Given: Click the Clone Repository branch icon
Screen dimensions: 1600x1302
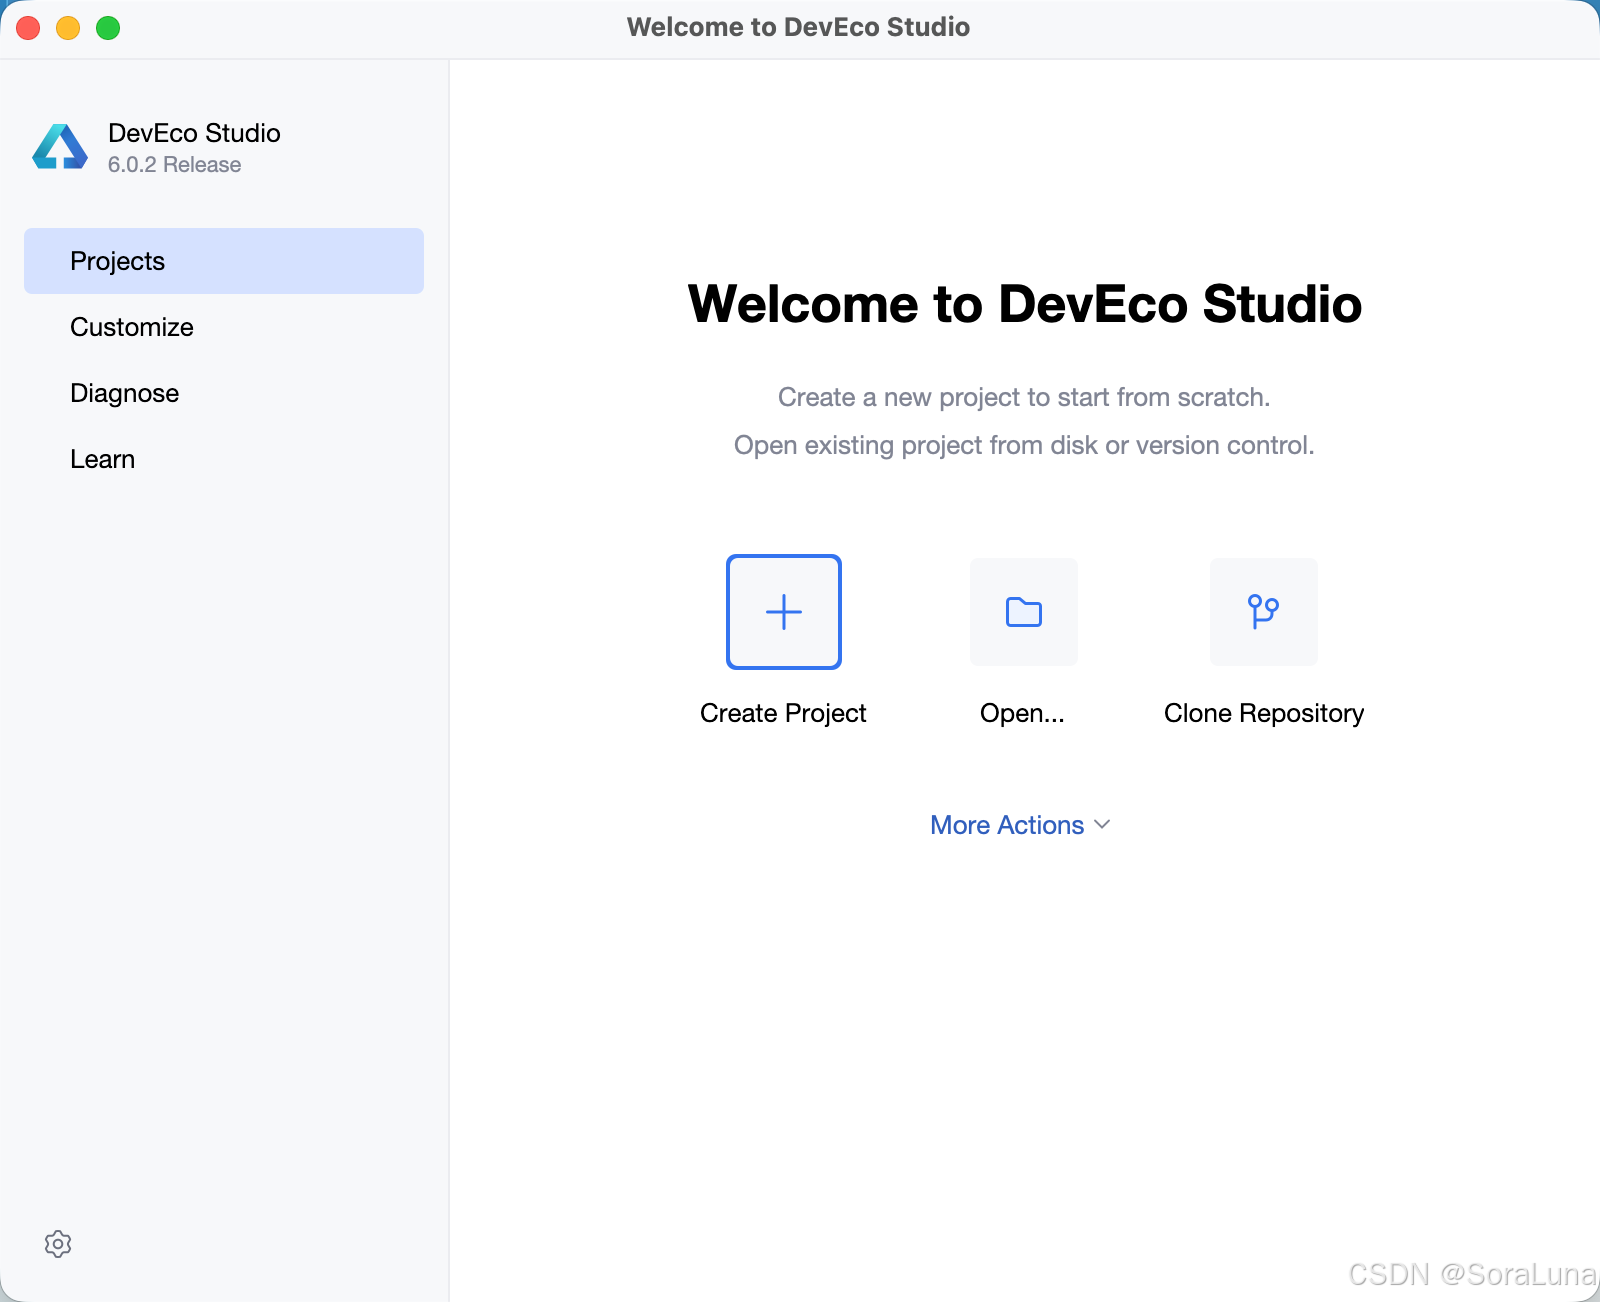Looking at the screenshot, I should [x=1264, y=612].
